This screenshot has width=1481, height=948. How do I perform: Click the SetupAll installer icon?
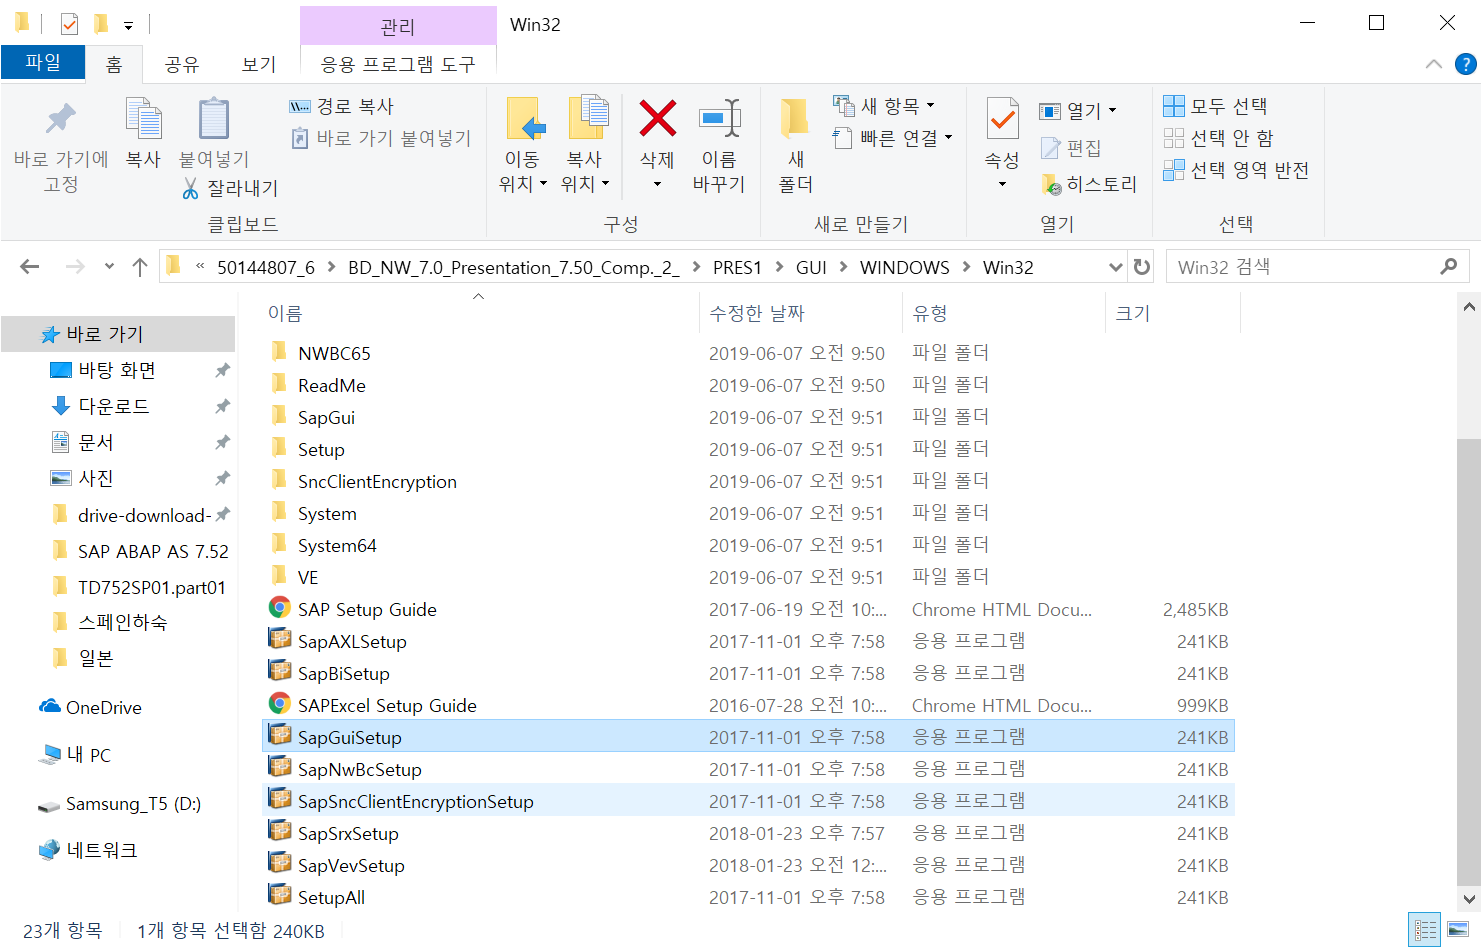tap(280, 896)
